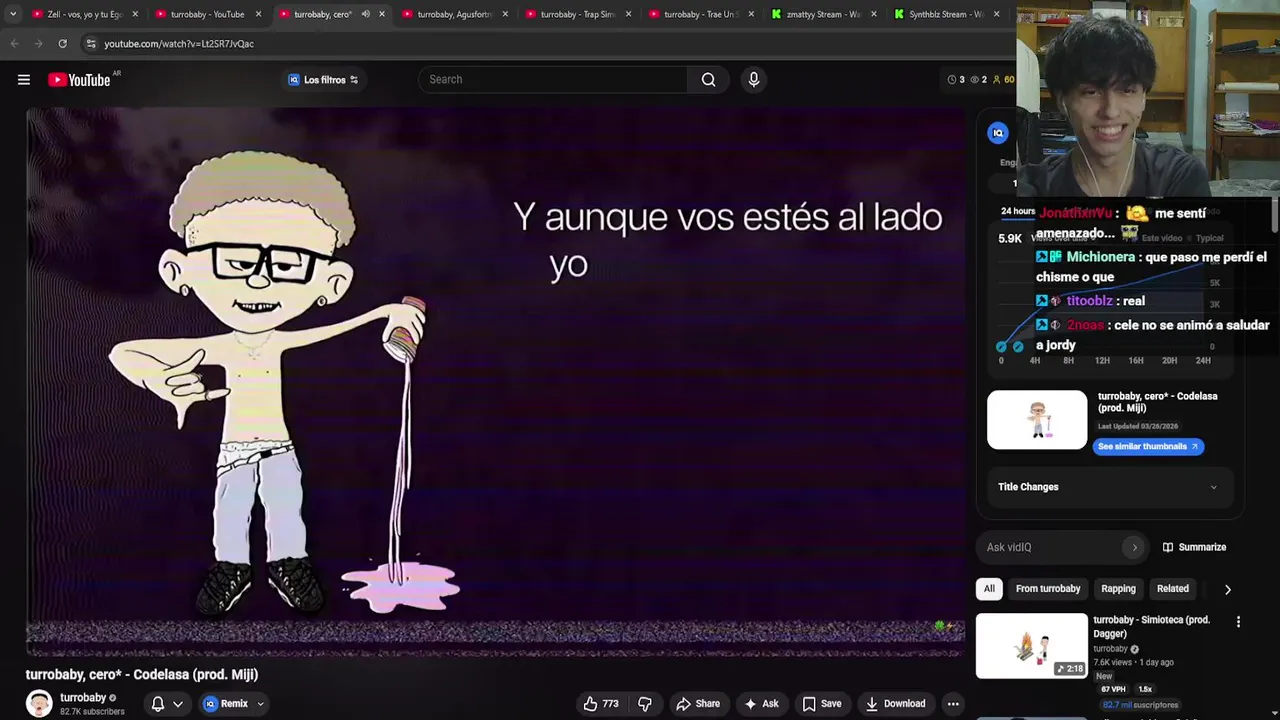This screenshot has width=1280, height=720.
Task: Close the 'Zell - vos, yo y tu Ego' tab
Action: coord(135,14)
